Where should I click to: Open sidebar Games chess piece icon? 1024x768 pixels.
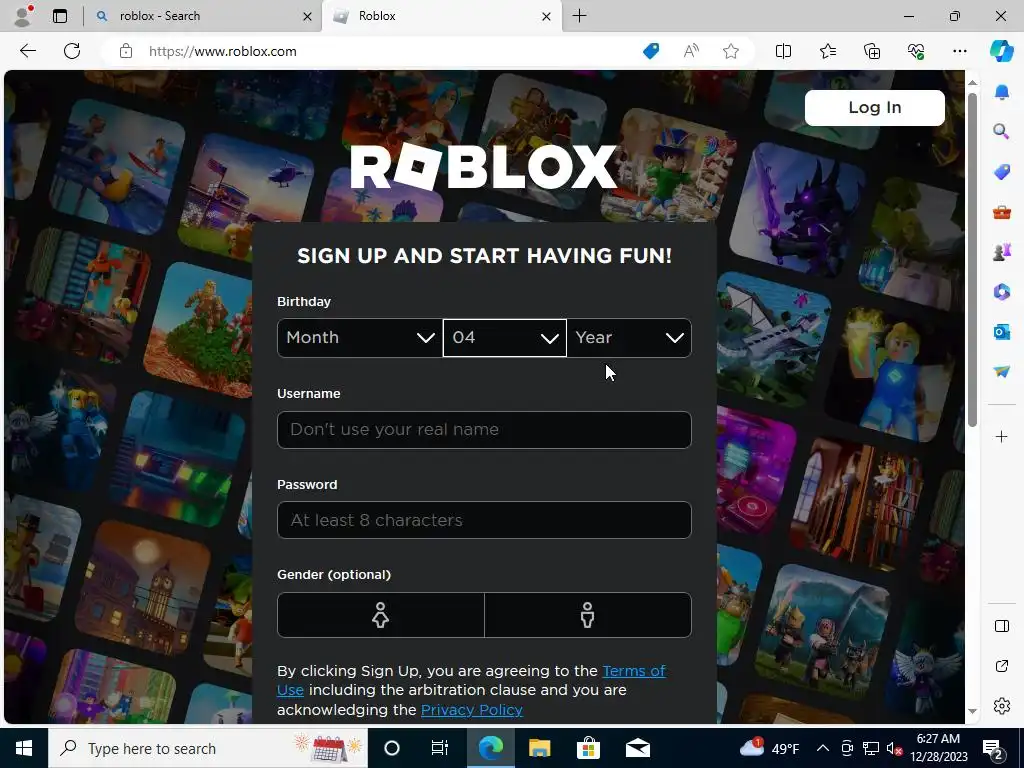pyautogui.click(x=1002, y=251)
